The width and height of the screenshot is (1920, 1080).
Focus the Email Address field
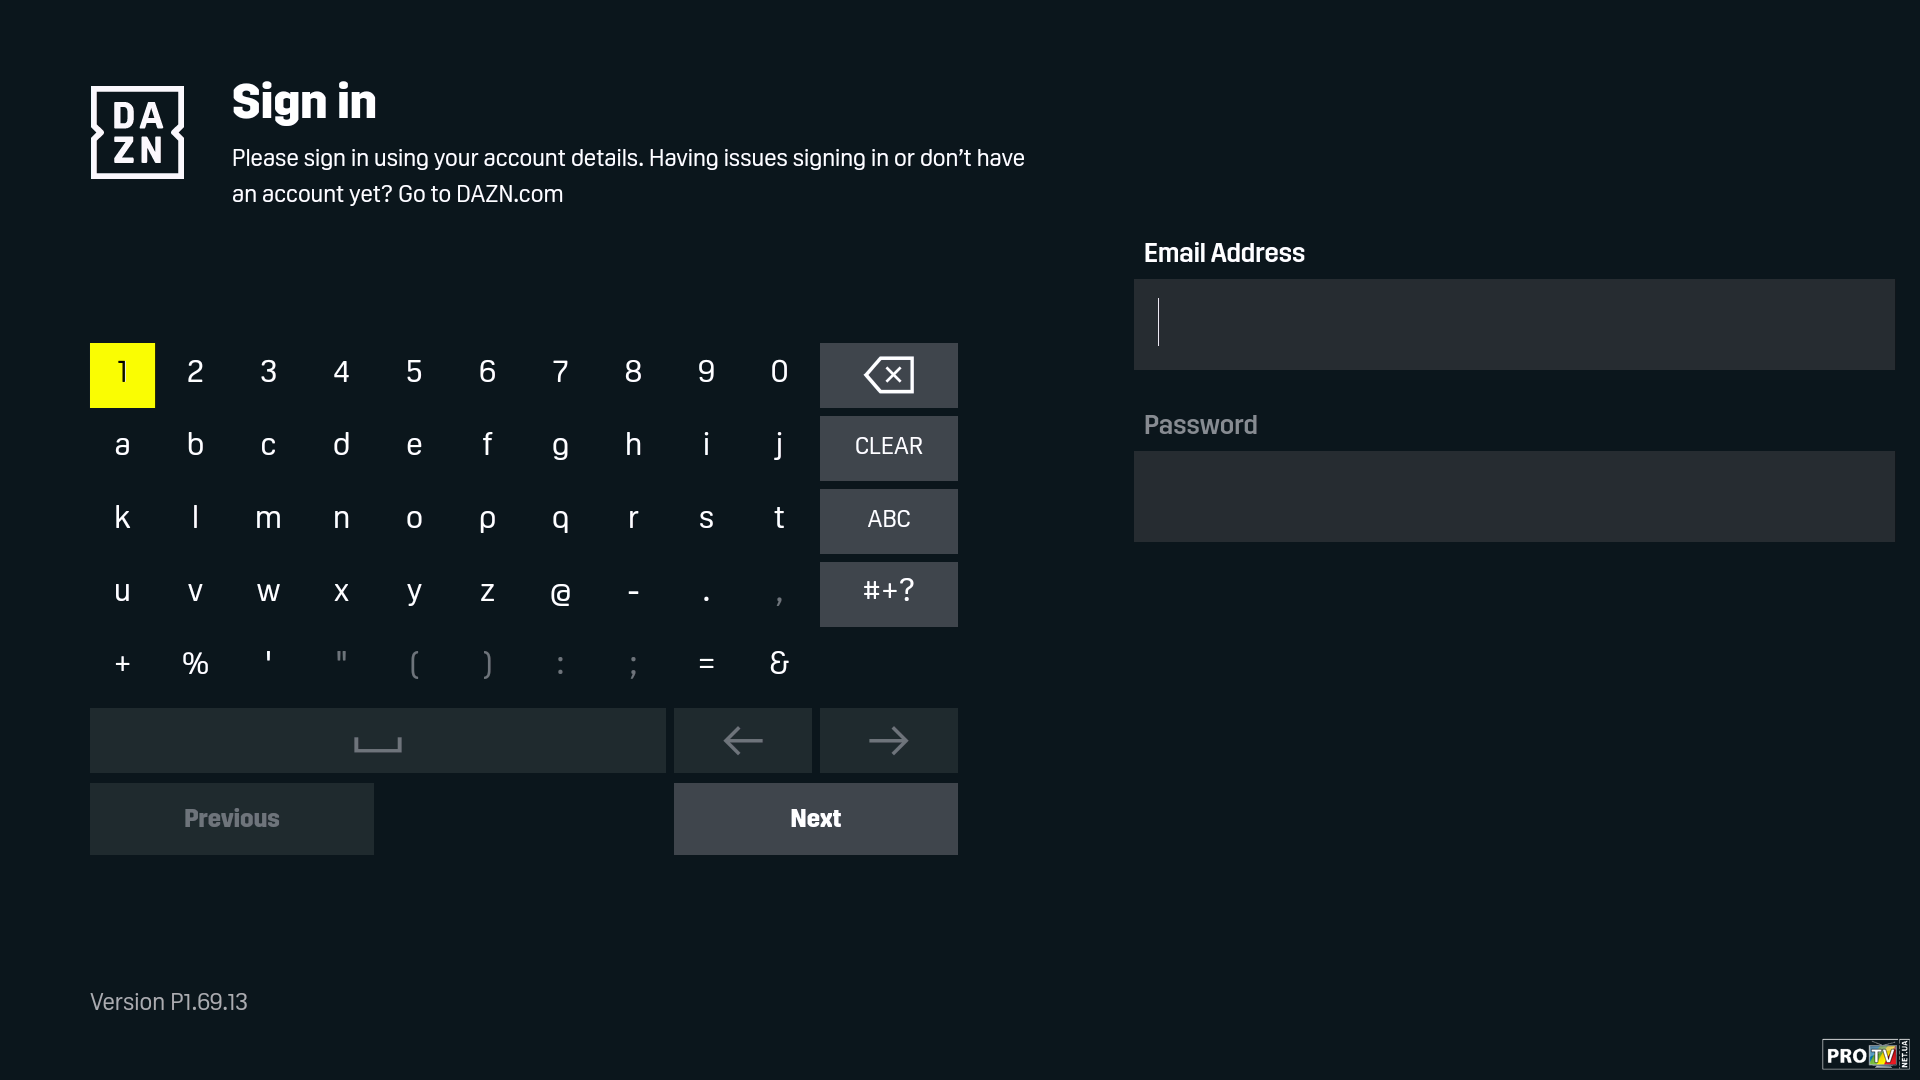tap(1513, 324)
